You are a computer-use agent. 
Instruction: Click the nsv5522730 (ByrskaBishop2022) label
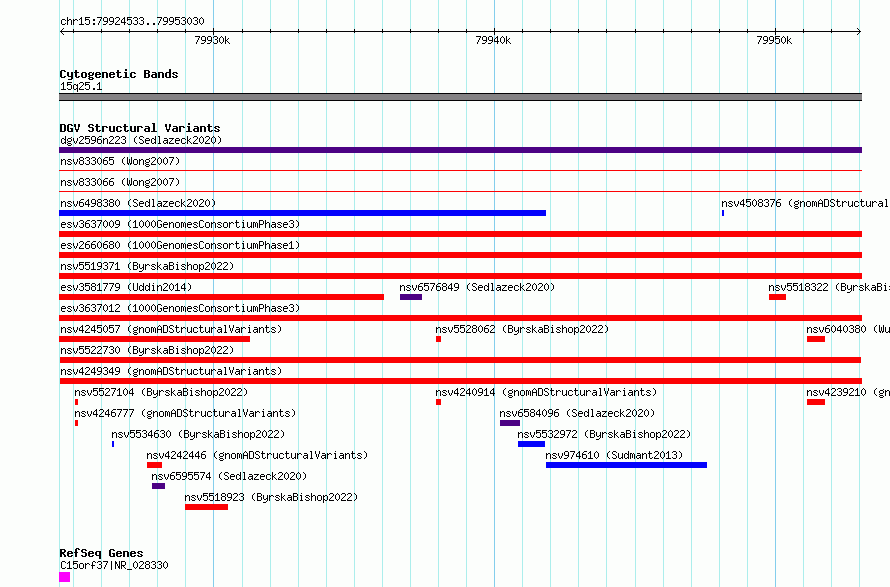(x=147, y=350)
